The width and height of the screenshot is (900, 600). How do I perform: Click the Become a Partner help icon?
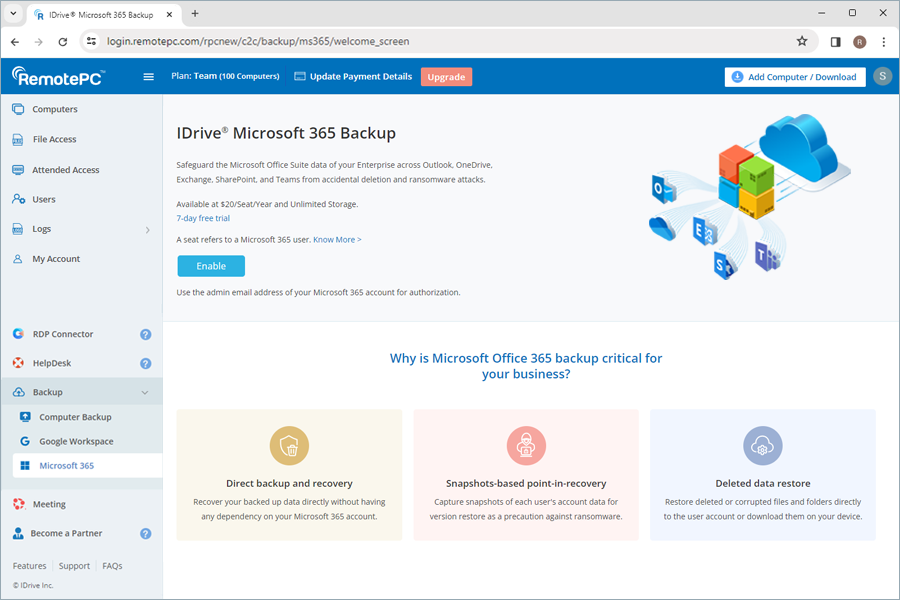(x=145, y=534)
